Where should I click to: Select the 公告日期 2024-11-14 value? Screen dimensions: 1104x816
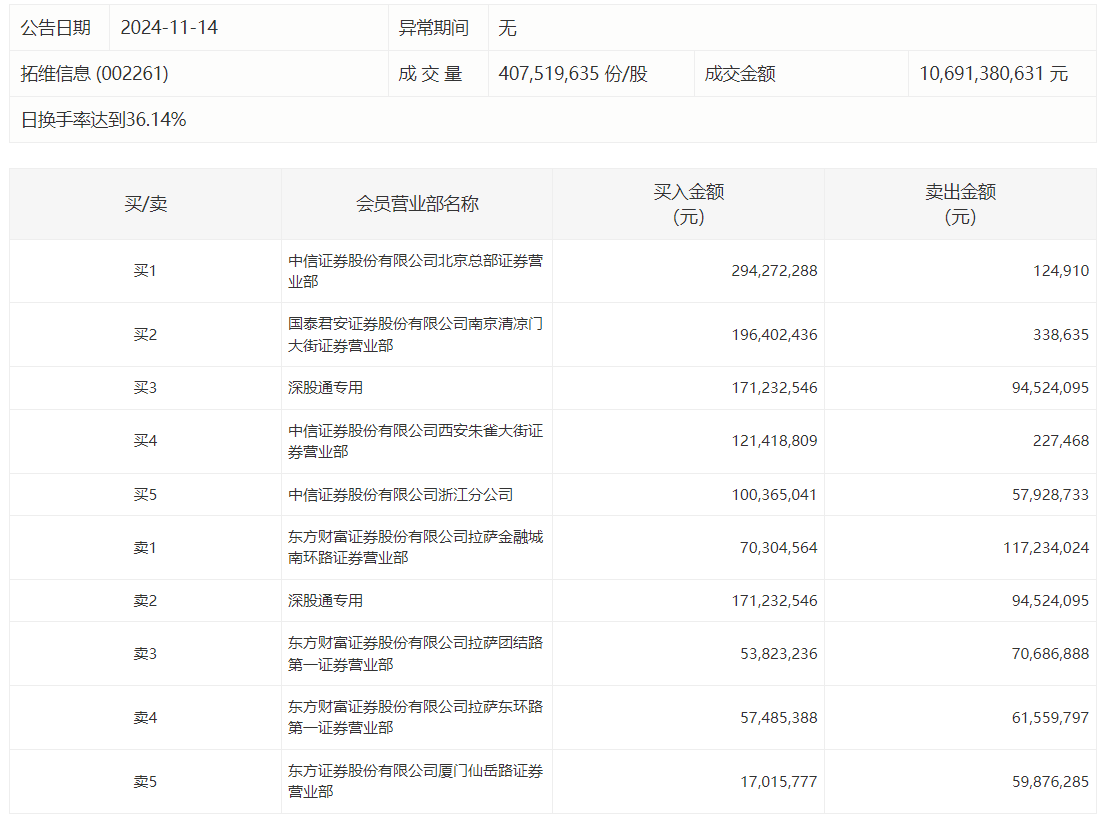(x=169, y=27)
